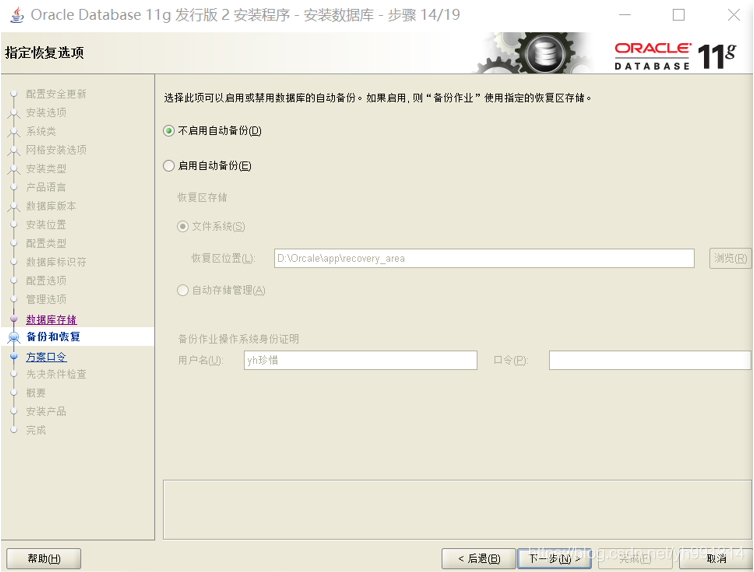The image size is (754, 572).
Task: Select the 备份和恢复 step in sidebar
Action: pyautogui.click(x=53, y=336)
